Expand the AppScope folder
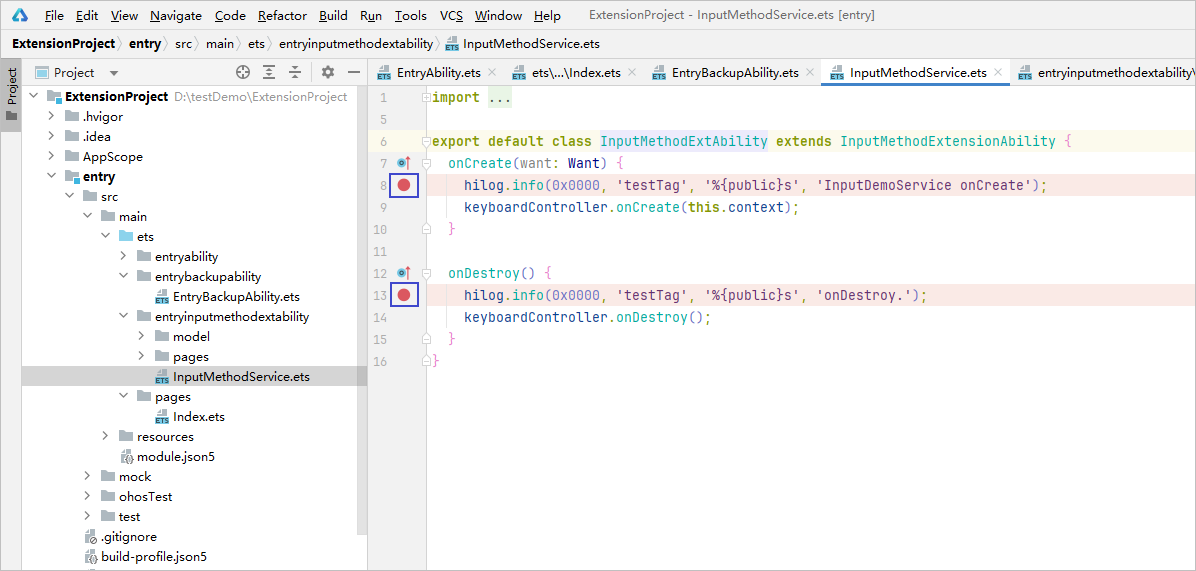1196x571 pixels. pos(52,157)
